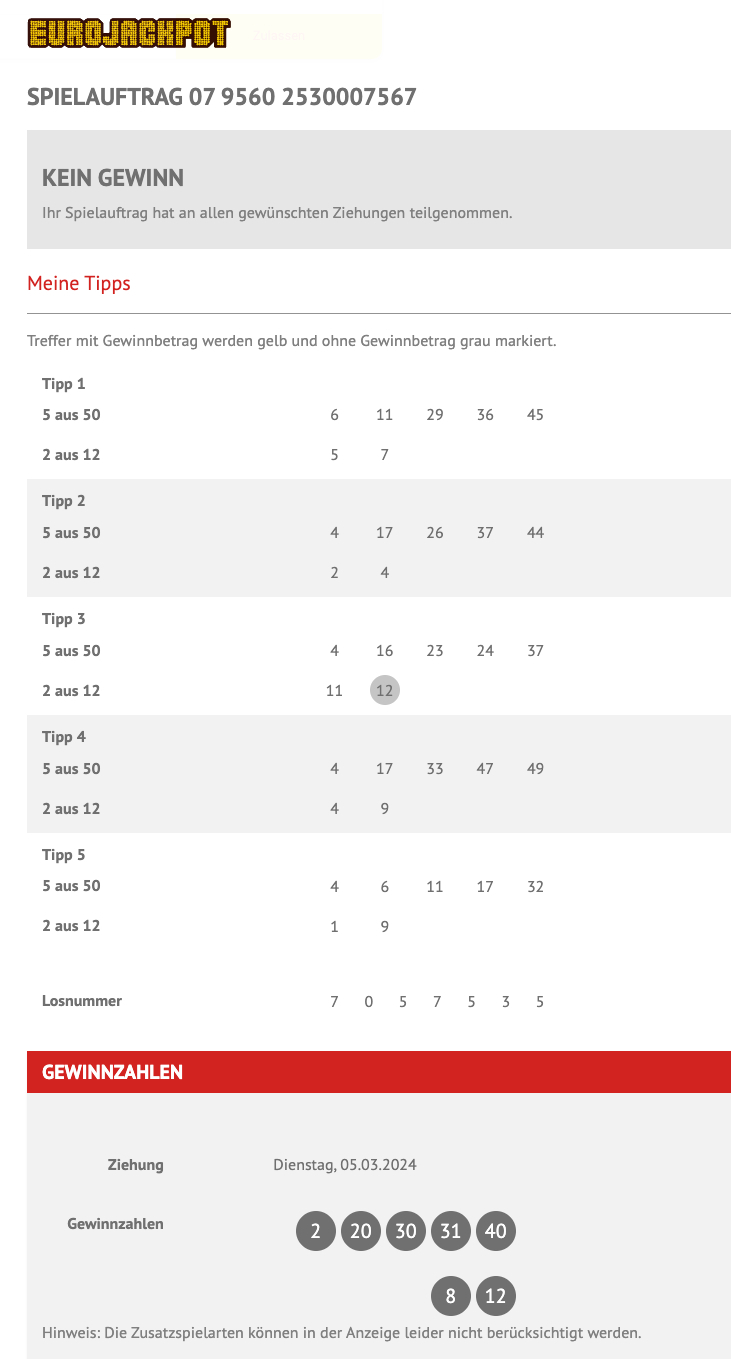Click the Hinweis note about Zusatzspielarten
The image size is (731, 1359).
[341, 1333]
